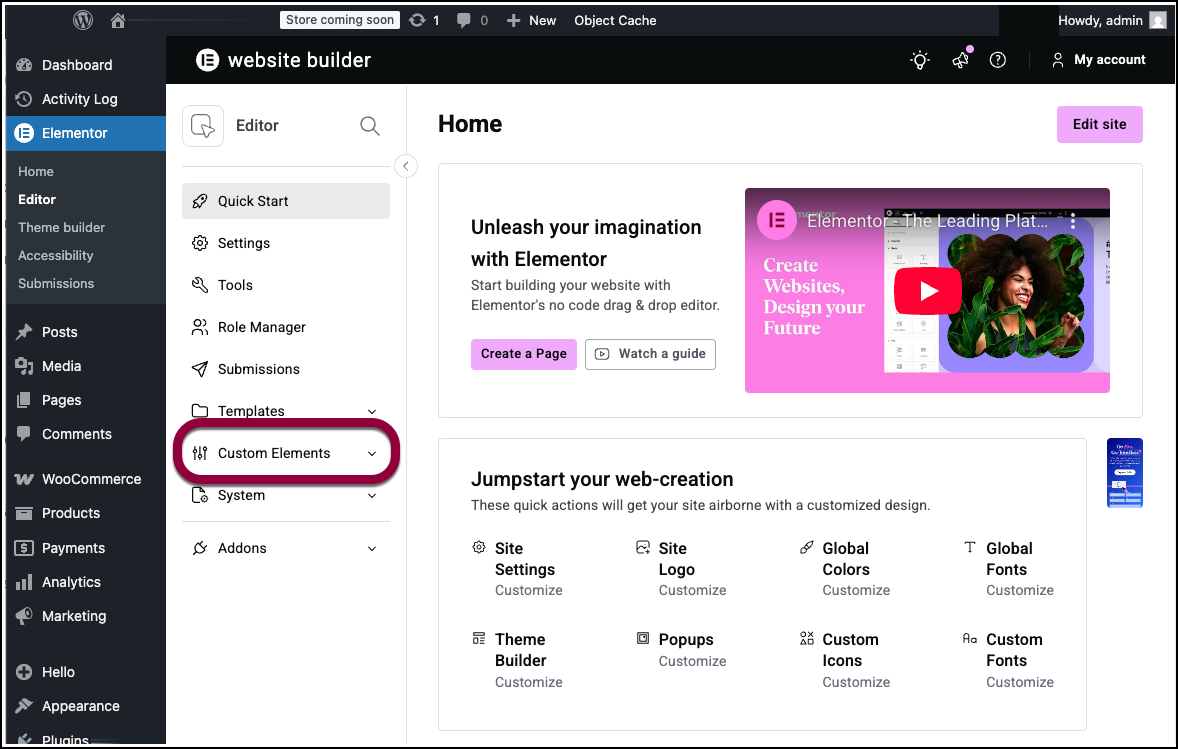This screenshot has width=1178, height=749.
Task: Click the Create a Page button
Action: click(x=523, y=354)
